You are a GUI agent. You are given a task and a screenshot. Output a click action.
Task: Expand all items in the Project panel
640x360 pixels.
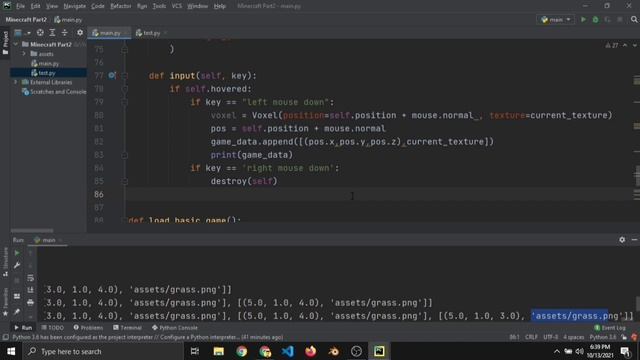pyautogui.click(x=52, y=33)
